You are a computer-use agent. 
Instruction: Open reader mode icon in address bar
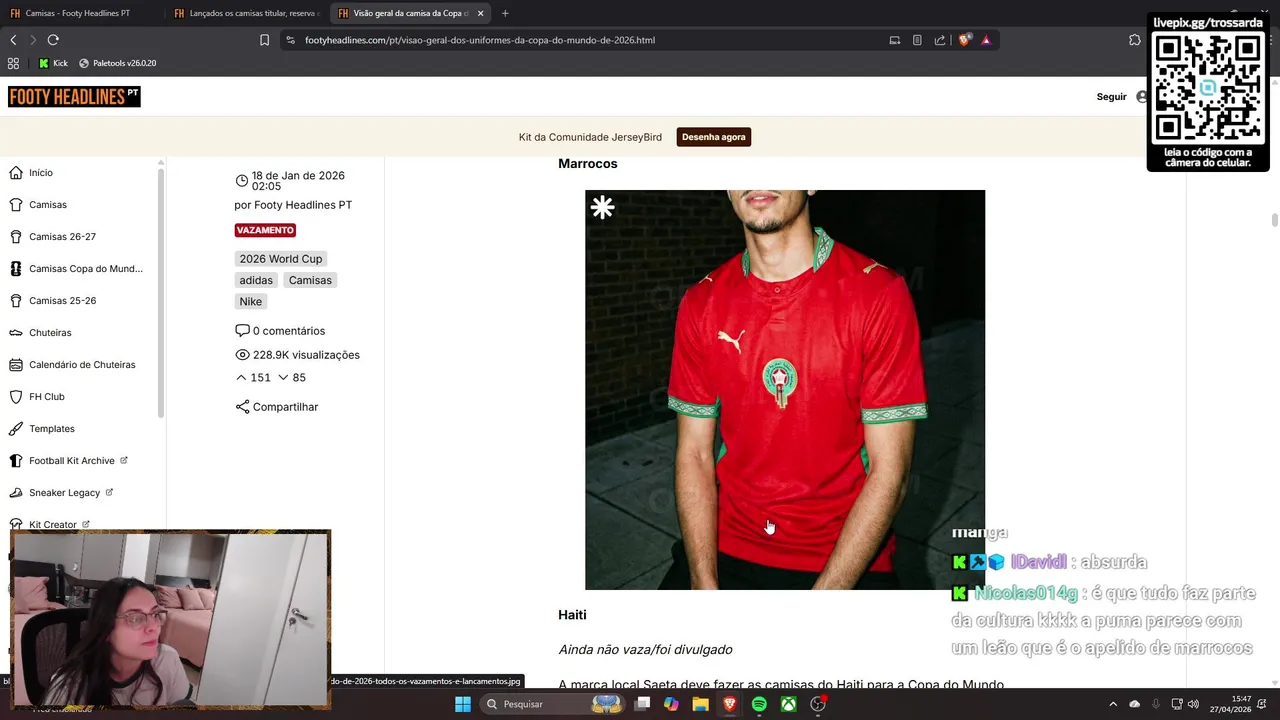(917, 40)
